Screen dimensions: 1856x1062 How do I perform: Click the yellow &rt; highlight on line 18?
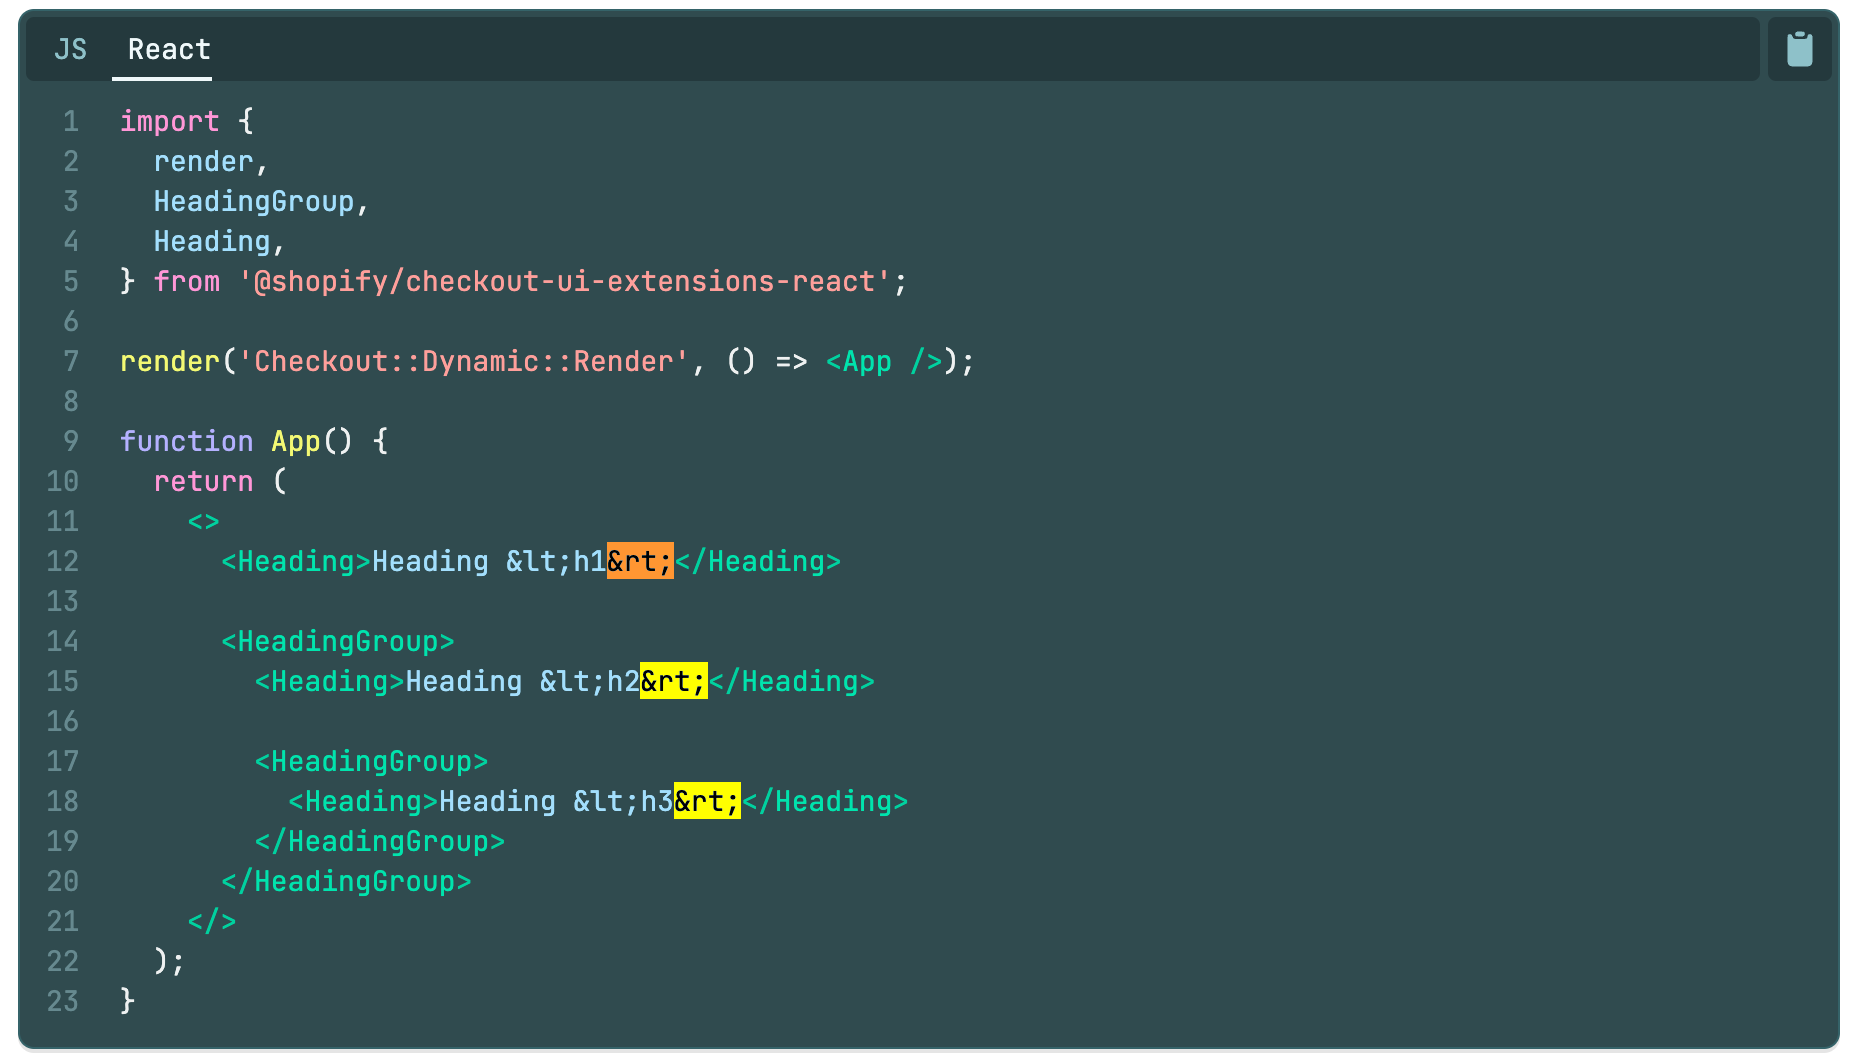[x=706, y=801]
